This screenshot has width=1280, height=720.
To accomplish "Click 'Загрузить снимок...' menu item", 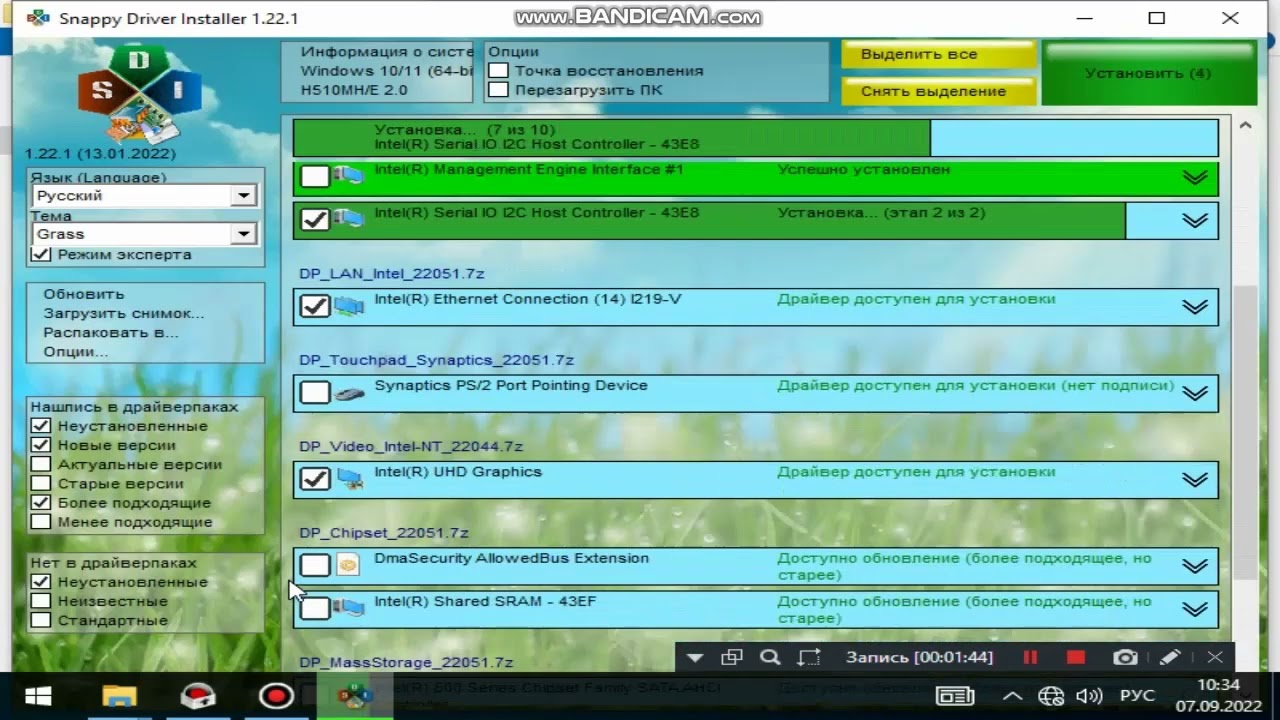I will tap(124, 313).
